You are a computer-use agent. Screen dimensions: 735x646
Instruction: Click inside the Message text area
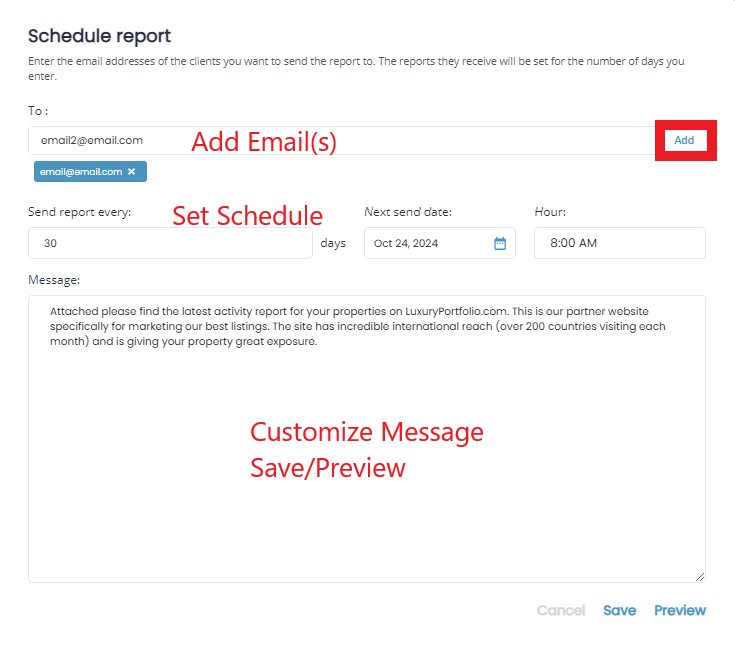(367, 439)
